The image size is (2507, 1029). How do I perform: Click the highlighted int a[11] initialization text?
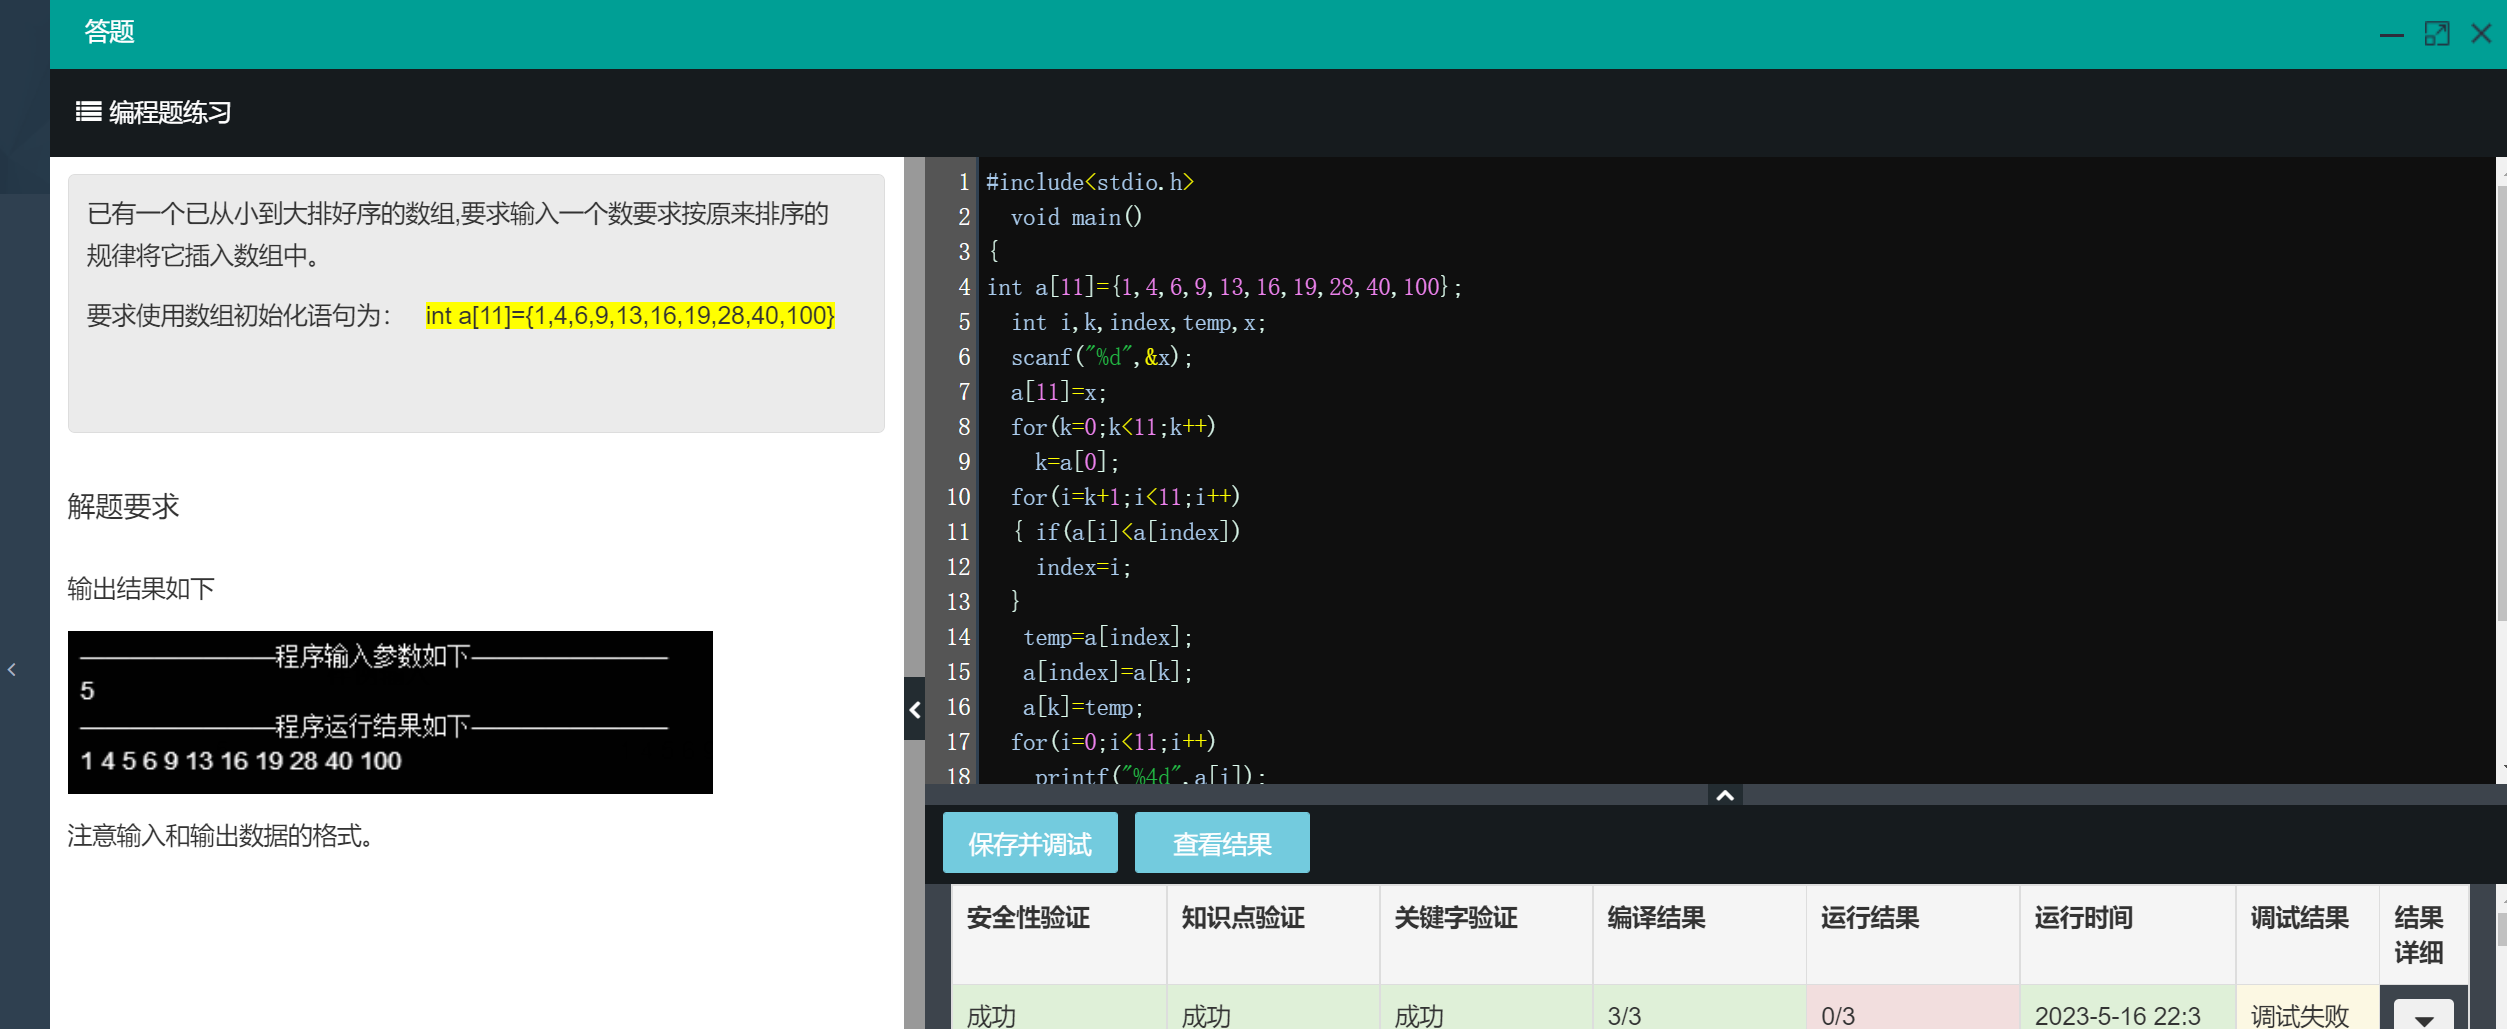coord(630,316)
